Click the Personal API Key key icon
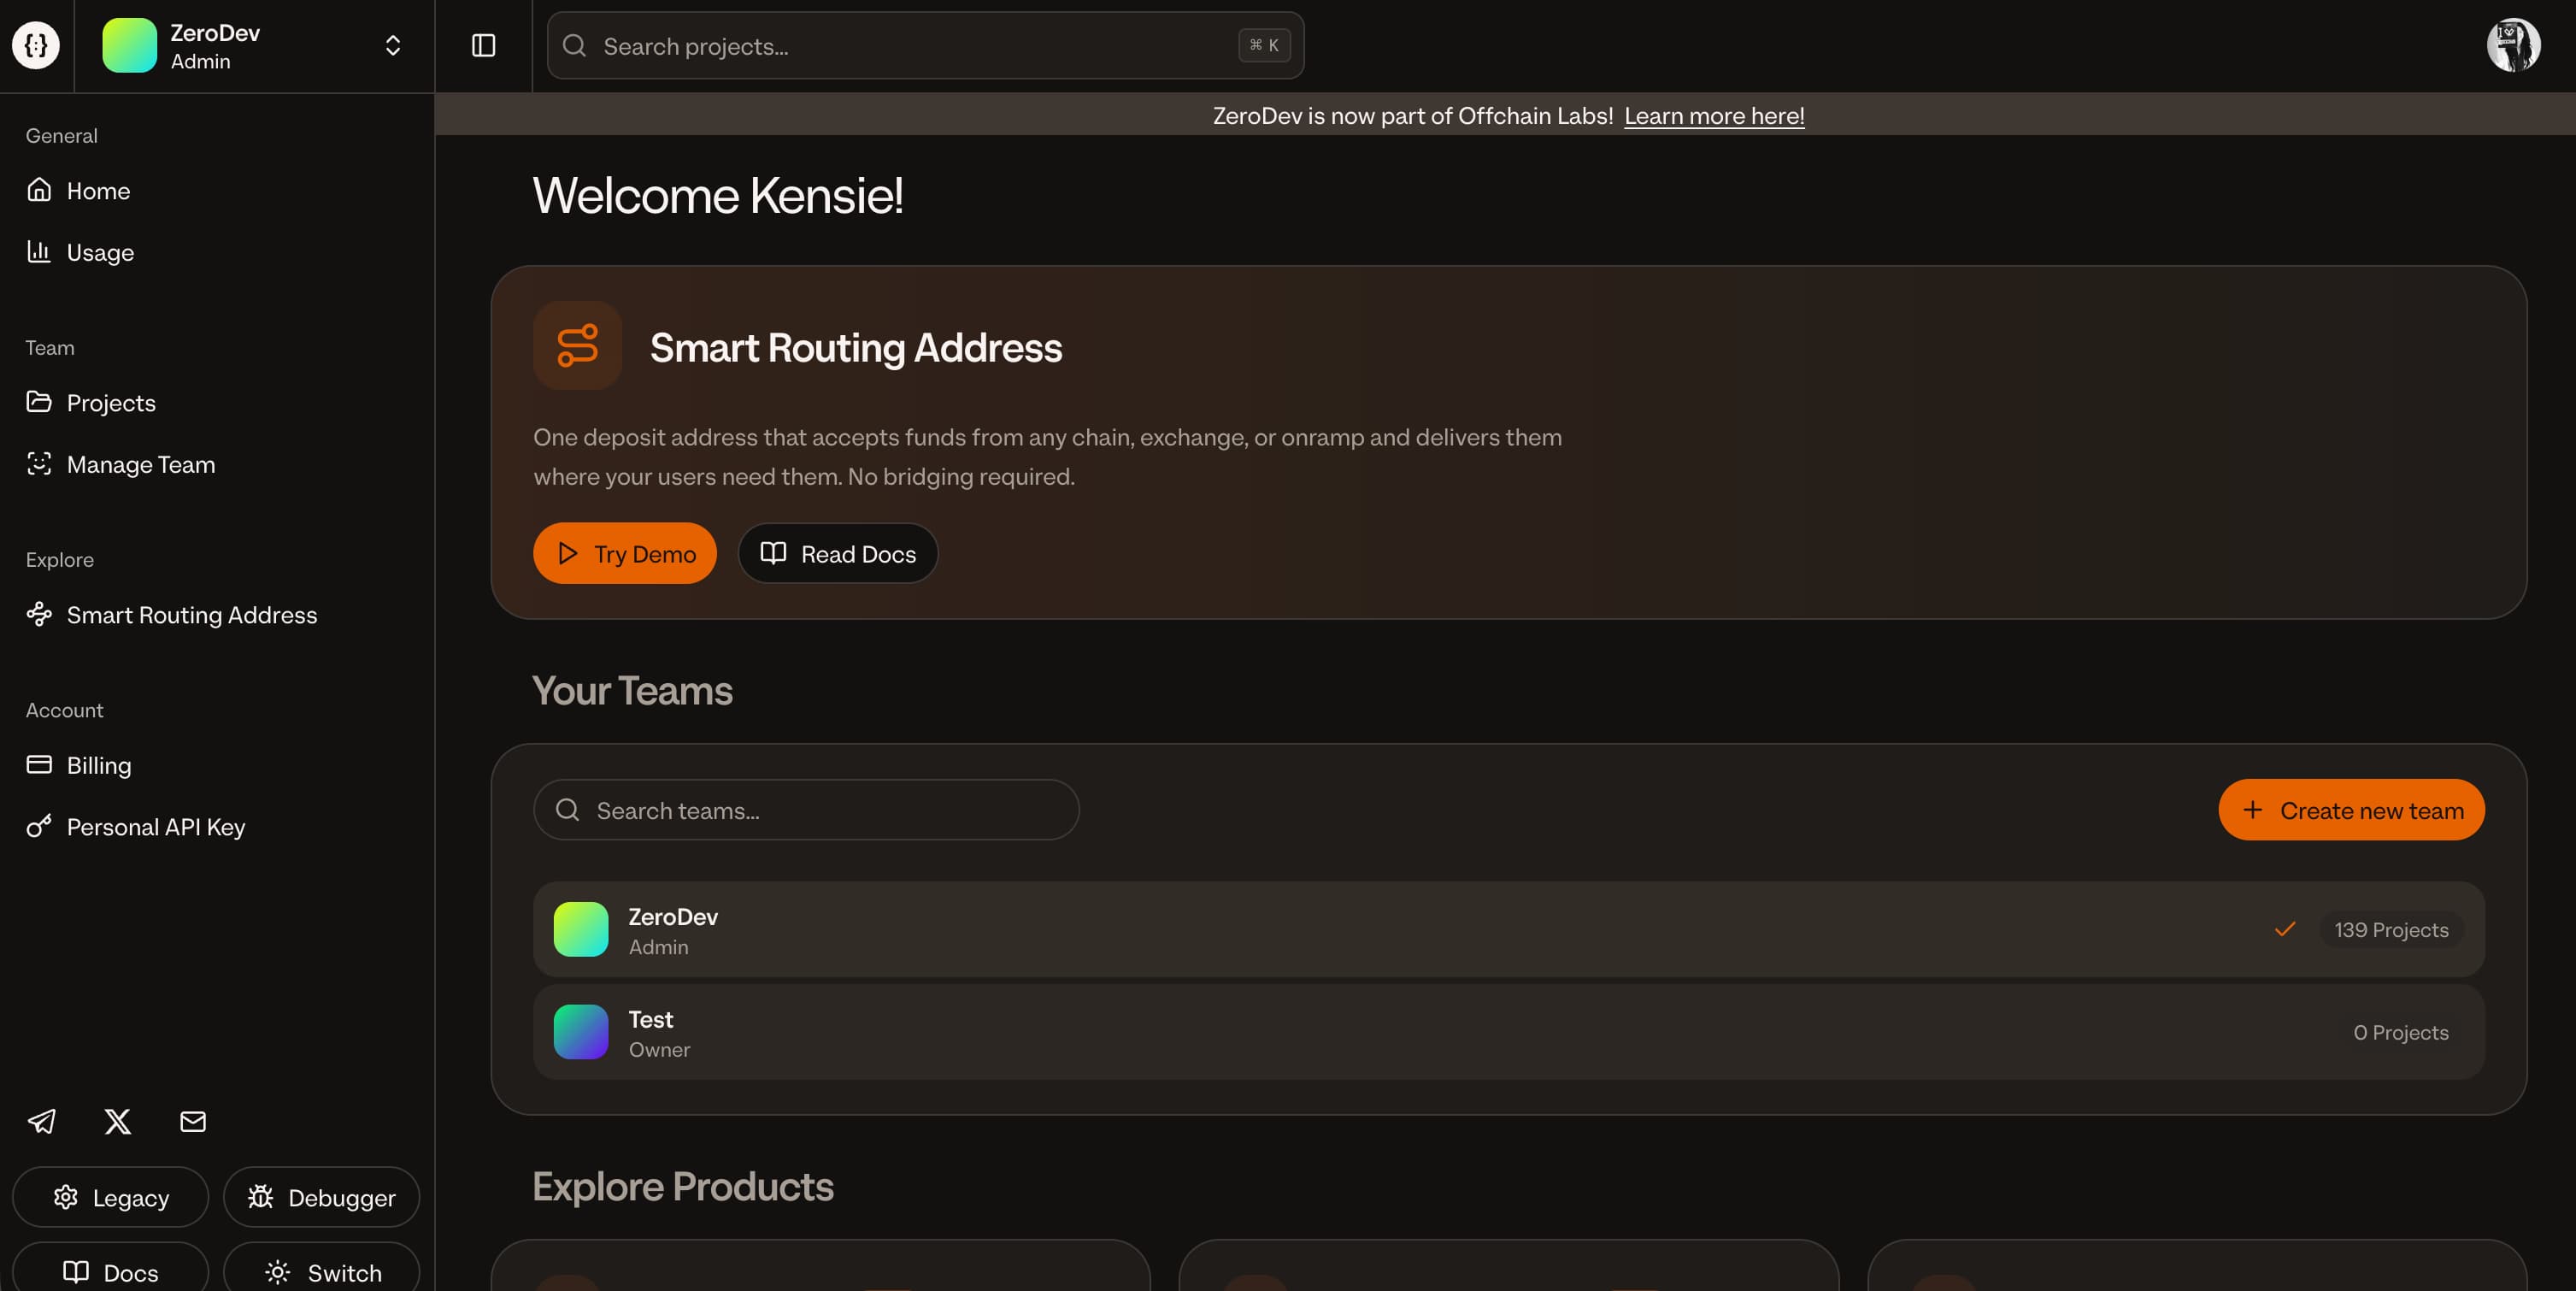 pyautogui.click(x=39, y=826)
